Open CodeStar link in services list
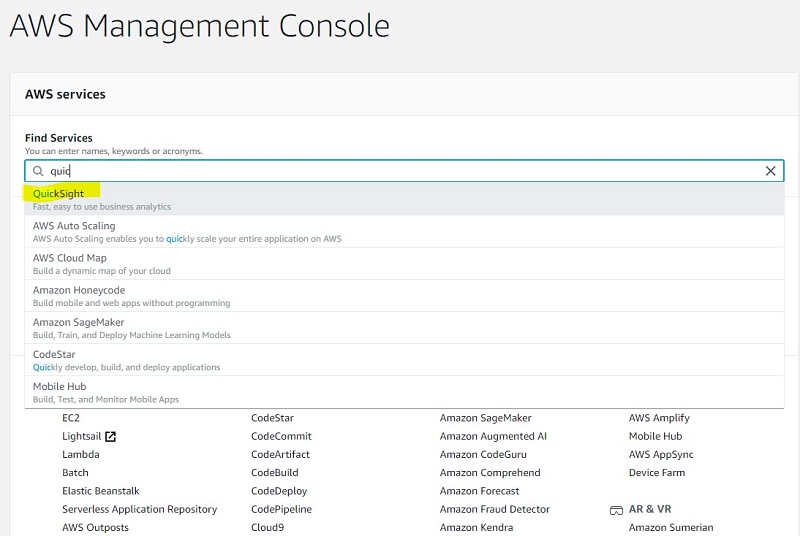800x536 pixels. [x=272, y=418]
